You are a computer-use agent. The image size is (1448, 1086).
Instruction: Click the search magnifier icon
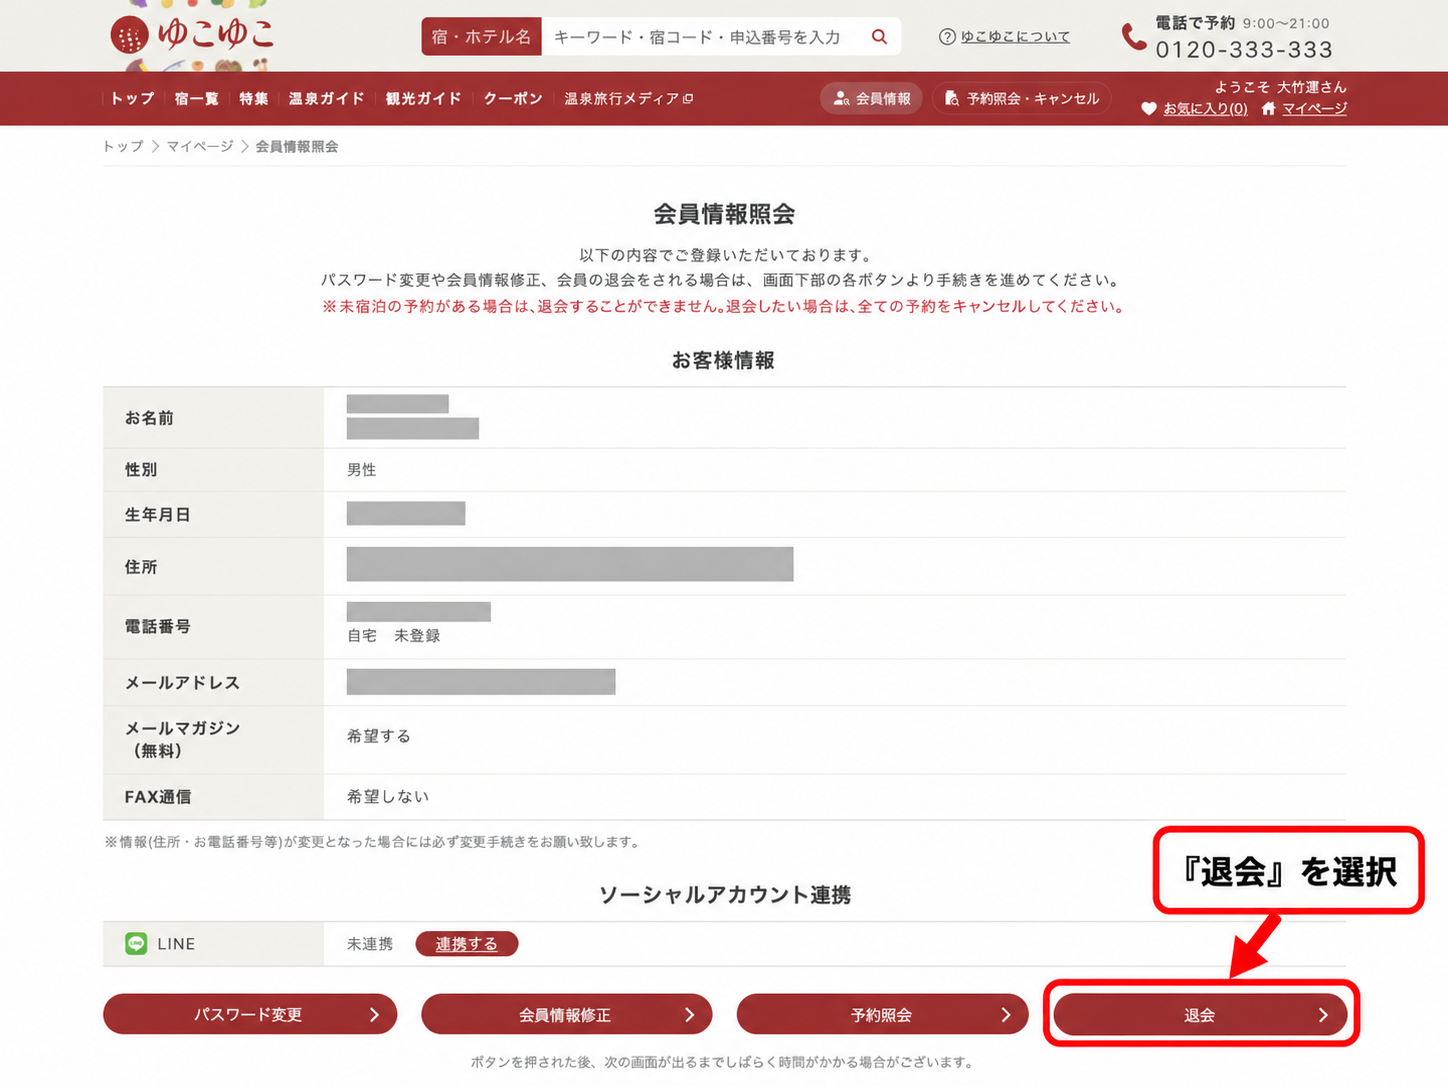tap(879, 37)
